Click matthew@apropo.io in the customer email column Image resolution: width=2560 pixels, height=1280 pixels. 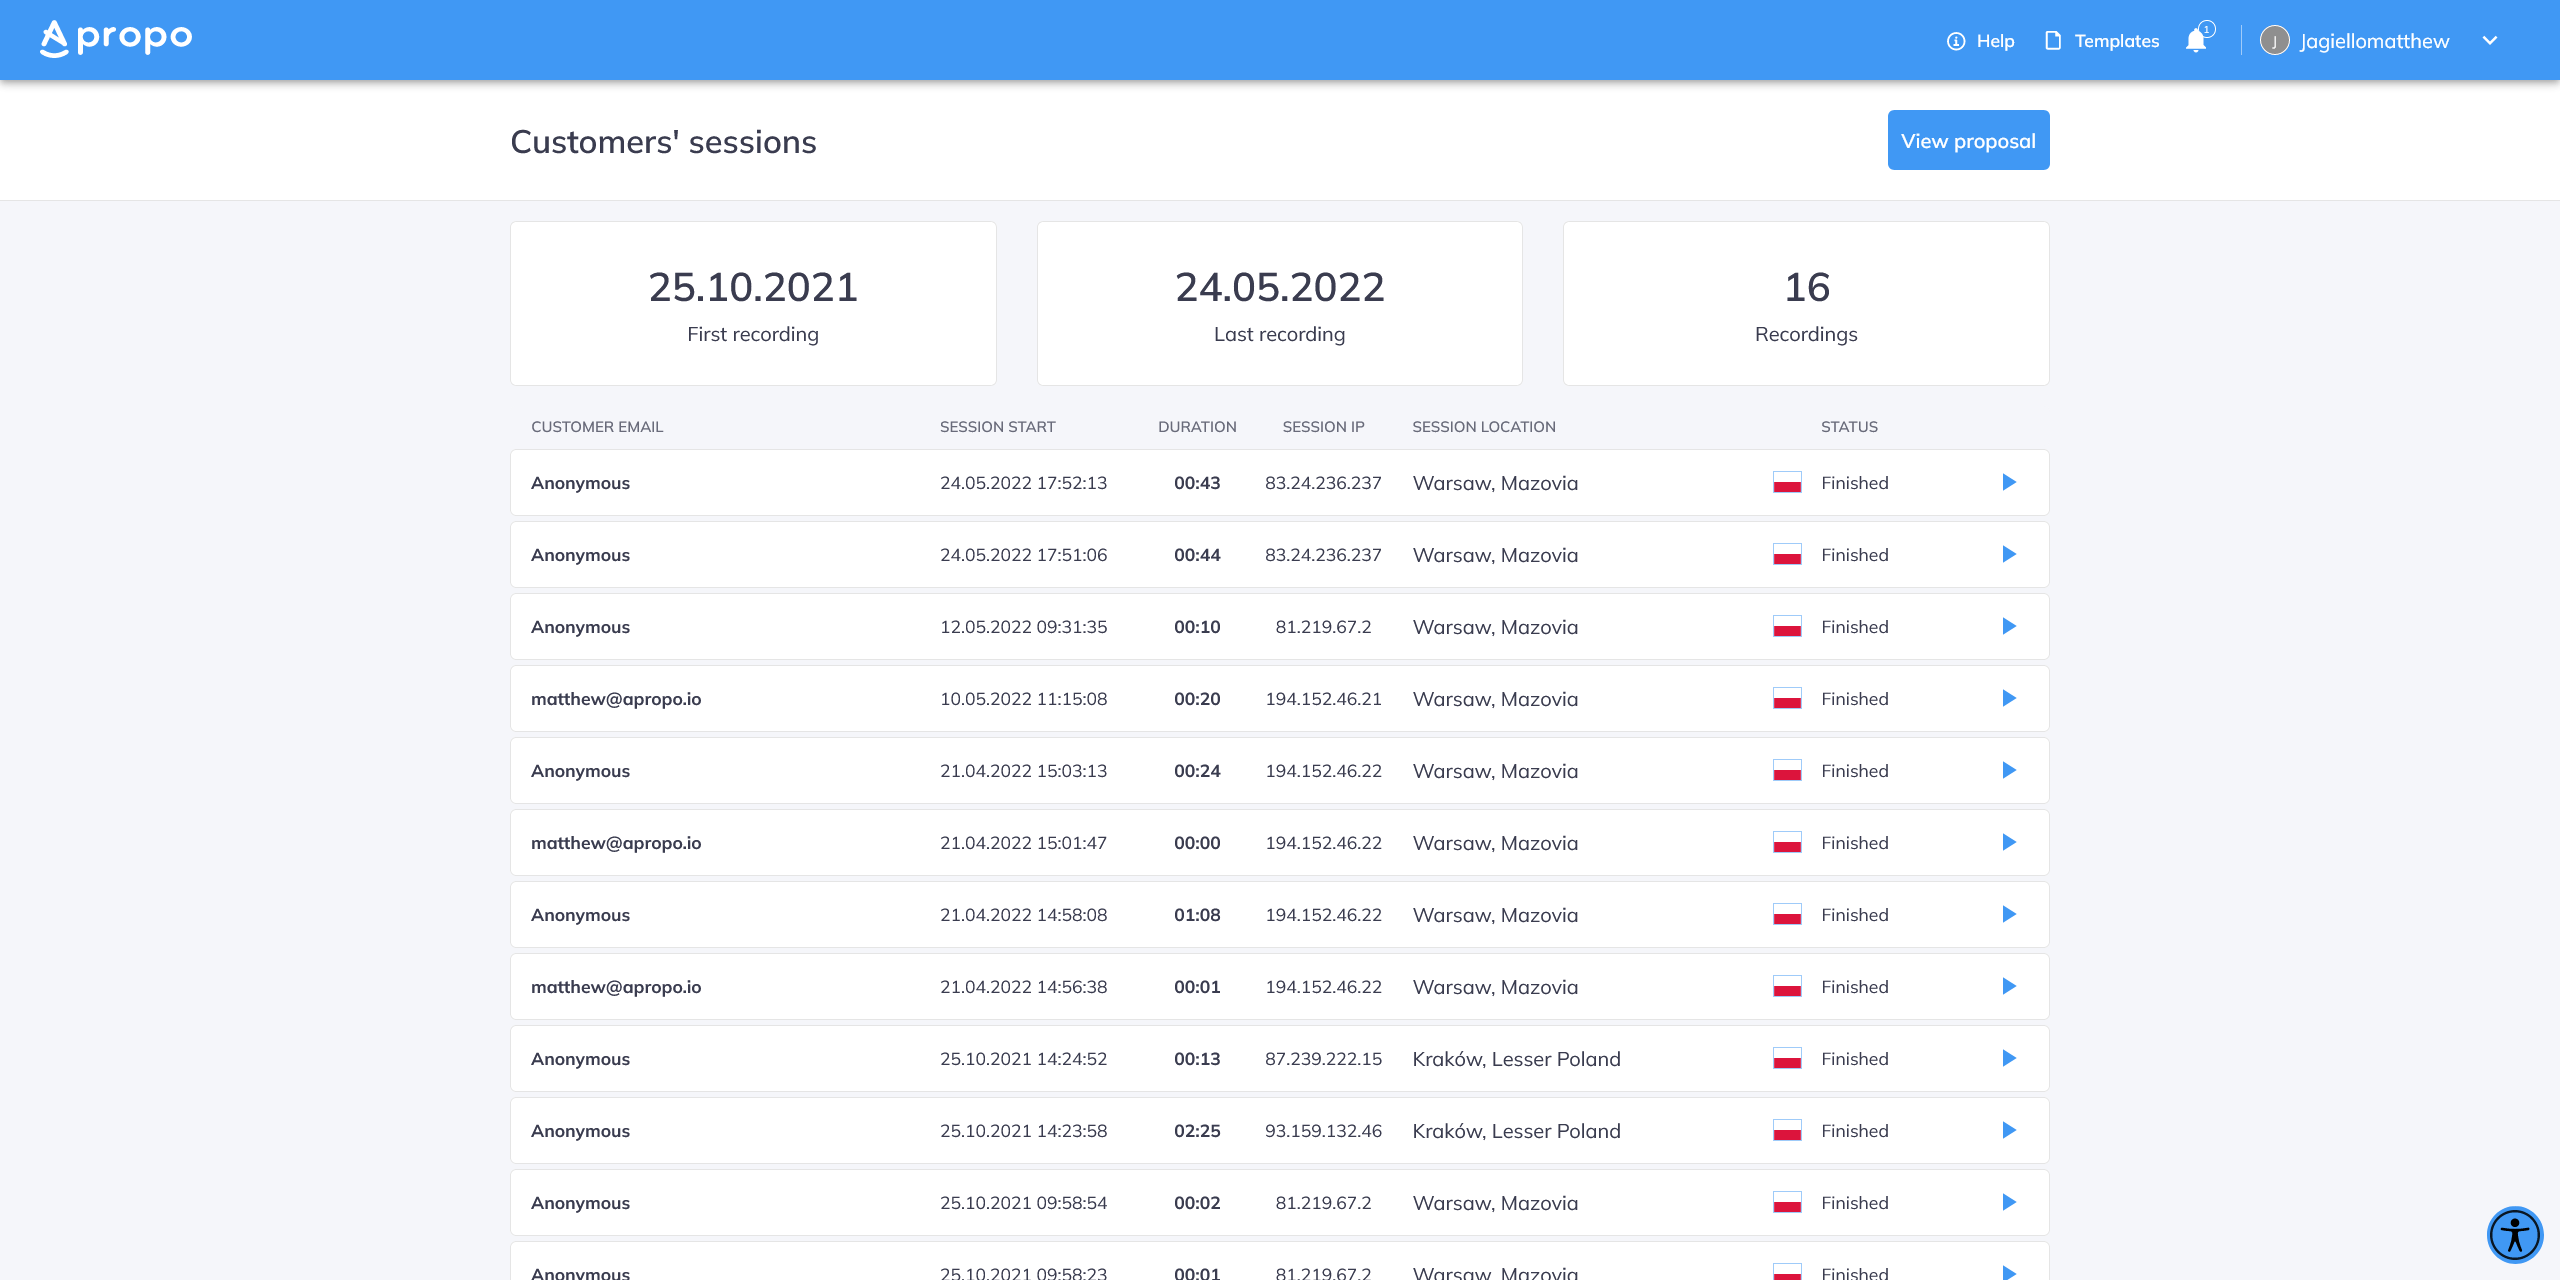(x=617, y=698)
